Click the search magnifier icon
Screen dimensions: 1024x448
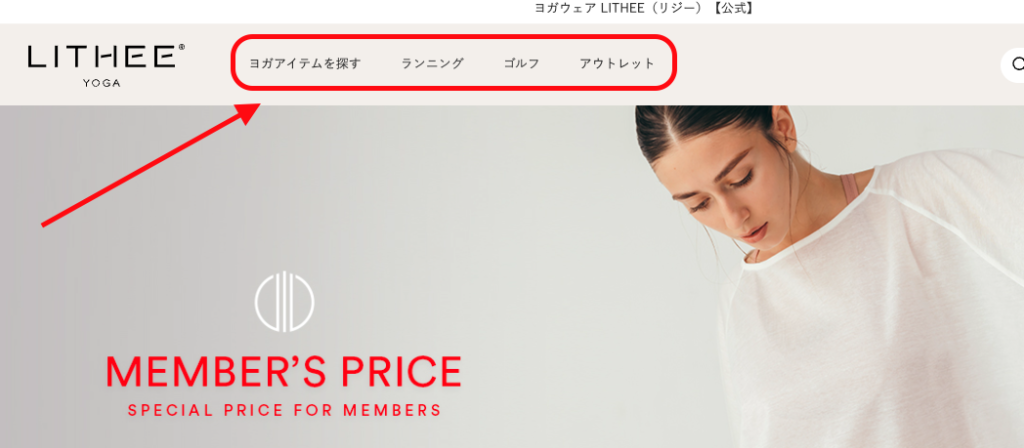click(x=1017, y=64)
